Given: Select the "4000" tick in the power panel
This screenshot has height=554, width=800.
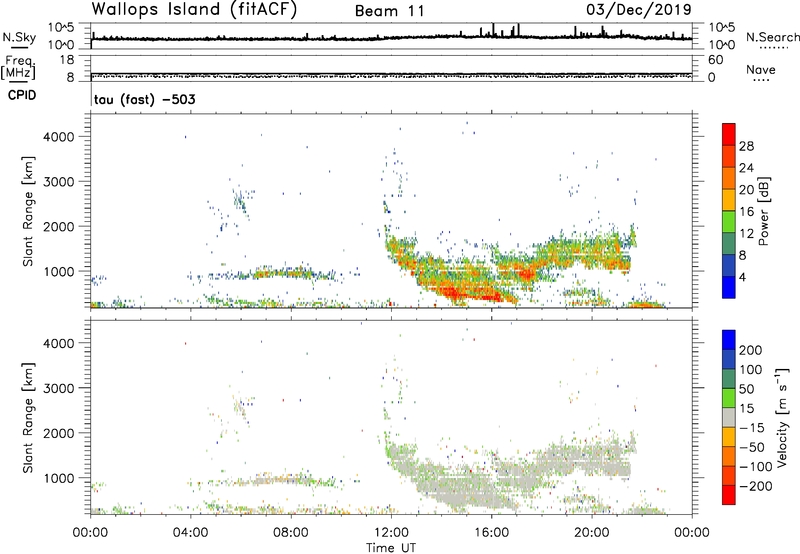Looking at the screenshot, I should 59,137.
